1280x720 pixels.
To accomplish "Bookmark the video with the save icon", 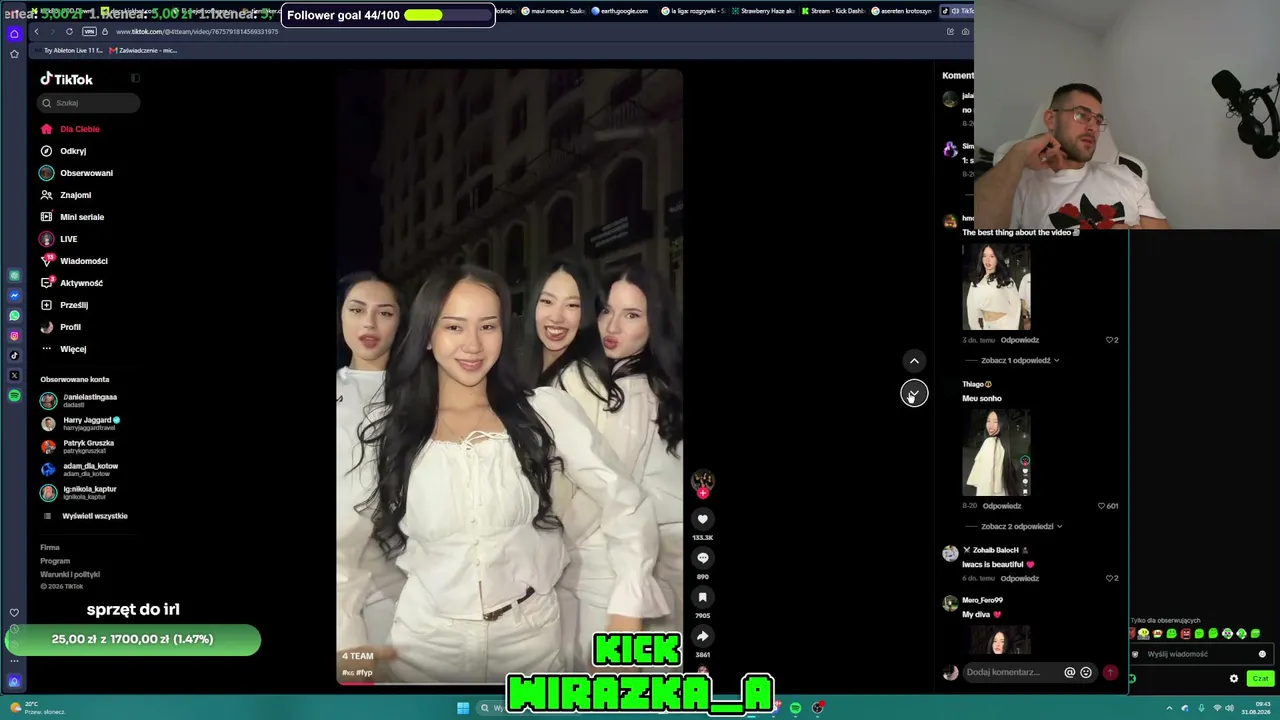I will pyautogui.click(x=703, y=597).
